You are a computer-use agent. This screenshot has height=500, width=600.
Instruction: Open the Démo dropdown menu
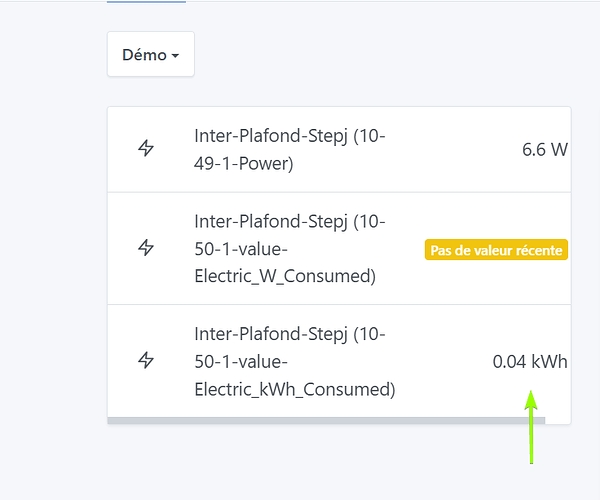click(x=150, y=55)
